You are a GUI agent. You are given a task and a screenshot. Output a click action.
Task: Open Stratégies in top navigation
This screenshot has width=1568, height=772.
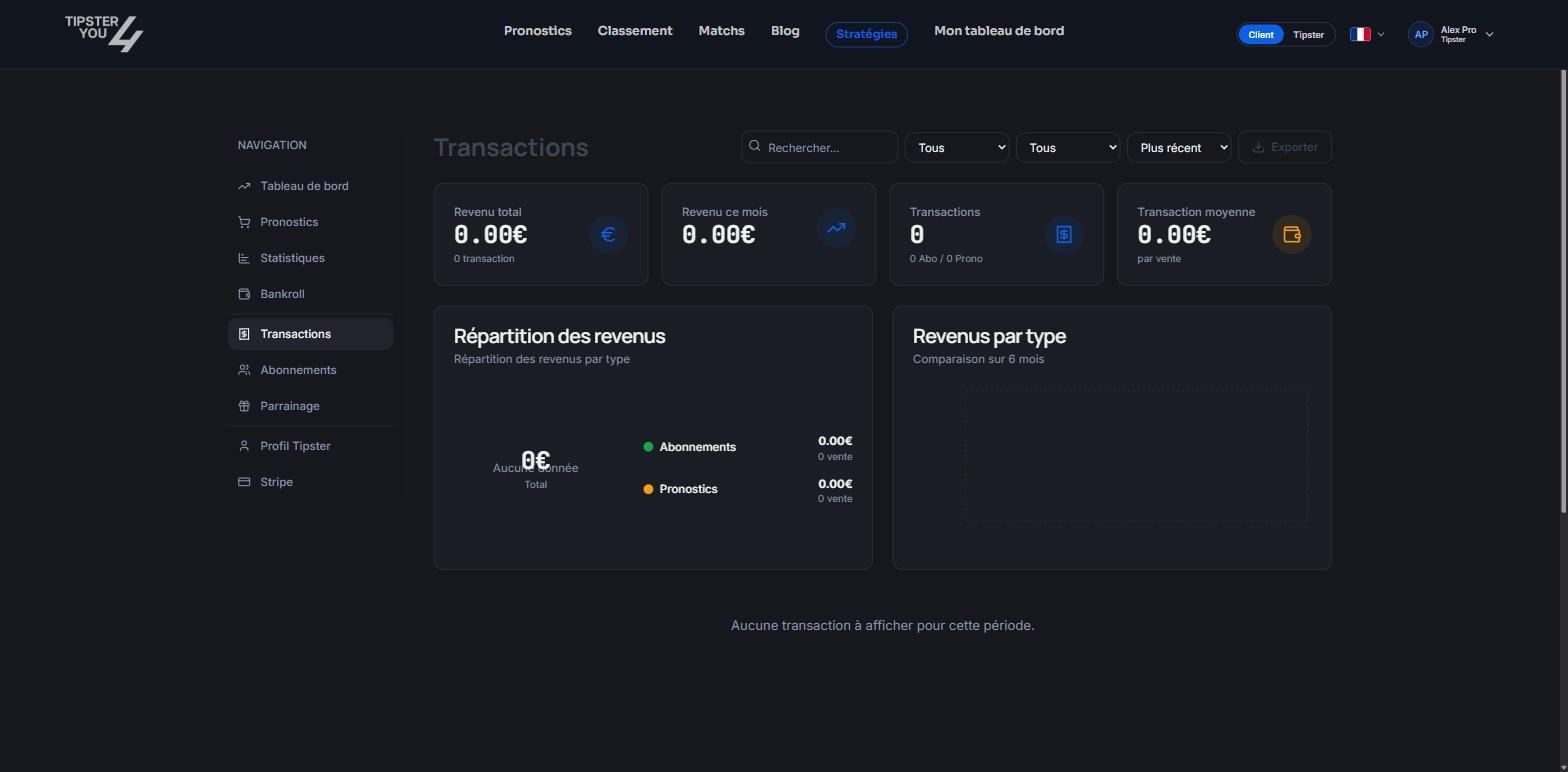click(x=867, y=34)
